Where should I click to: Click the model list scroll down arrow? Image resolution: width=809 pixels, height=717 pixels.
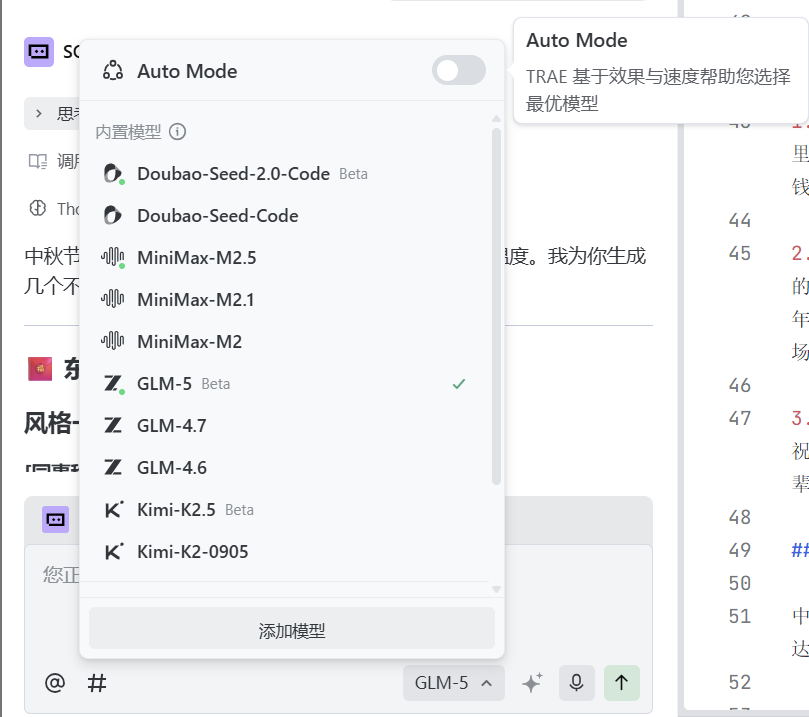coord(496,589)
